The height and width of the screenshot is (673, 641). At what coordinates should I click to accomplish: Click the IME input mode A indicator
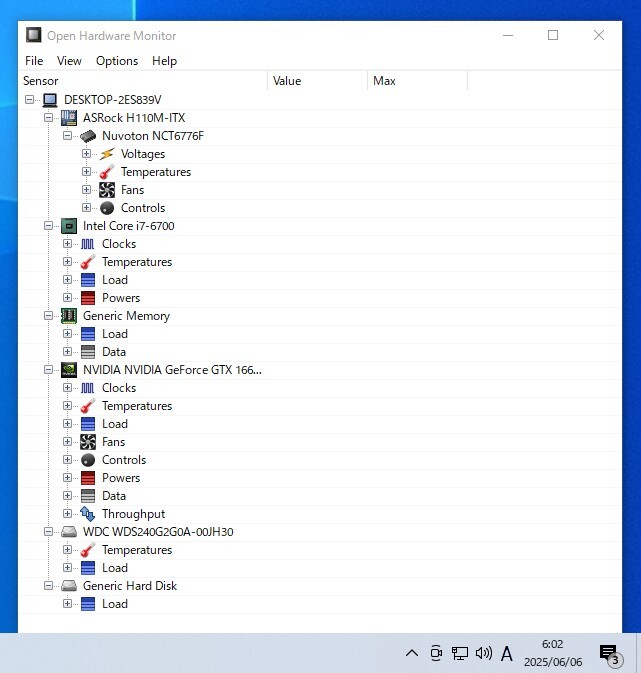[507, 654]
